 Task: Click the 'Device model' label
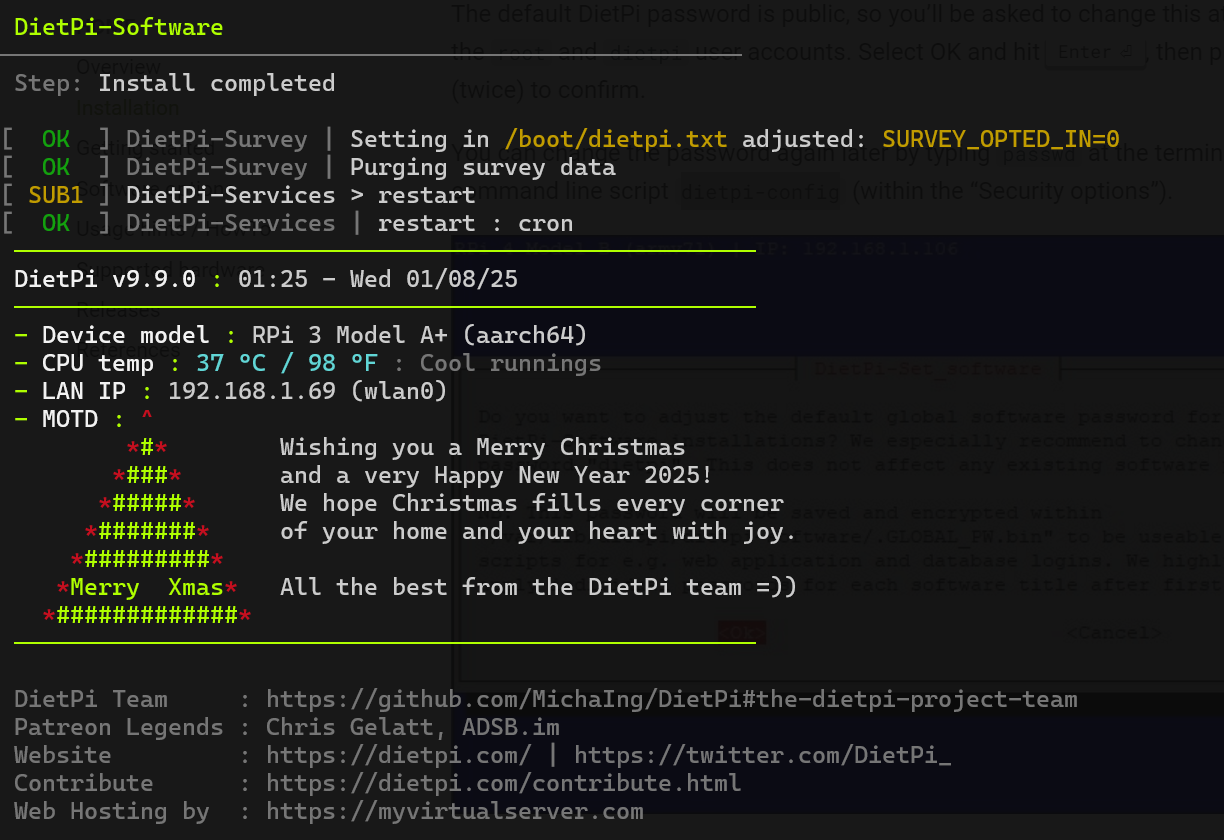(126, 335)
